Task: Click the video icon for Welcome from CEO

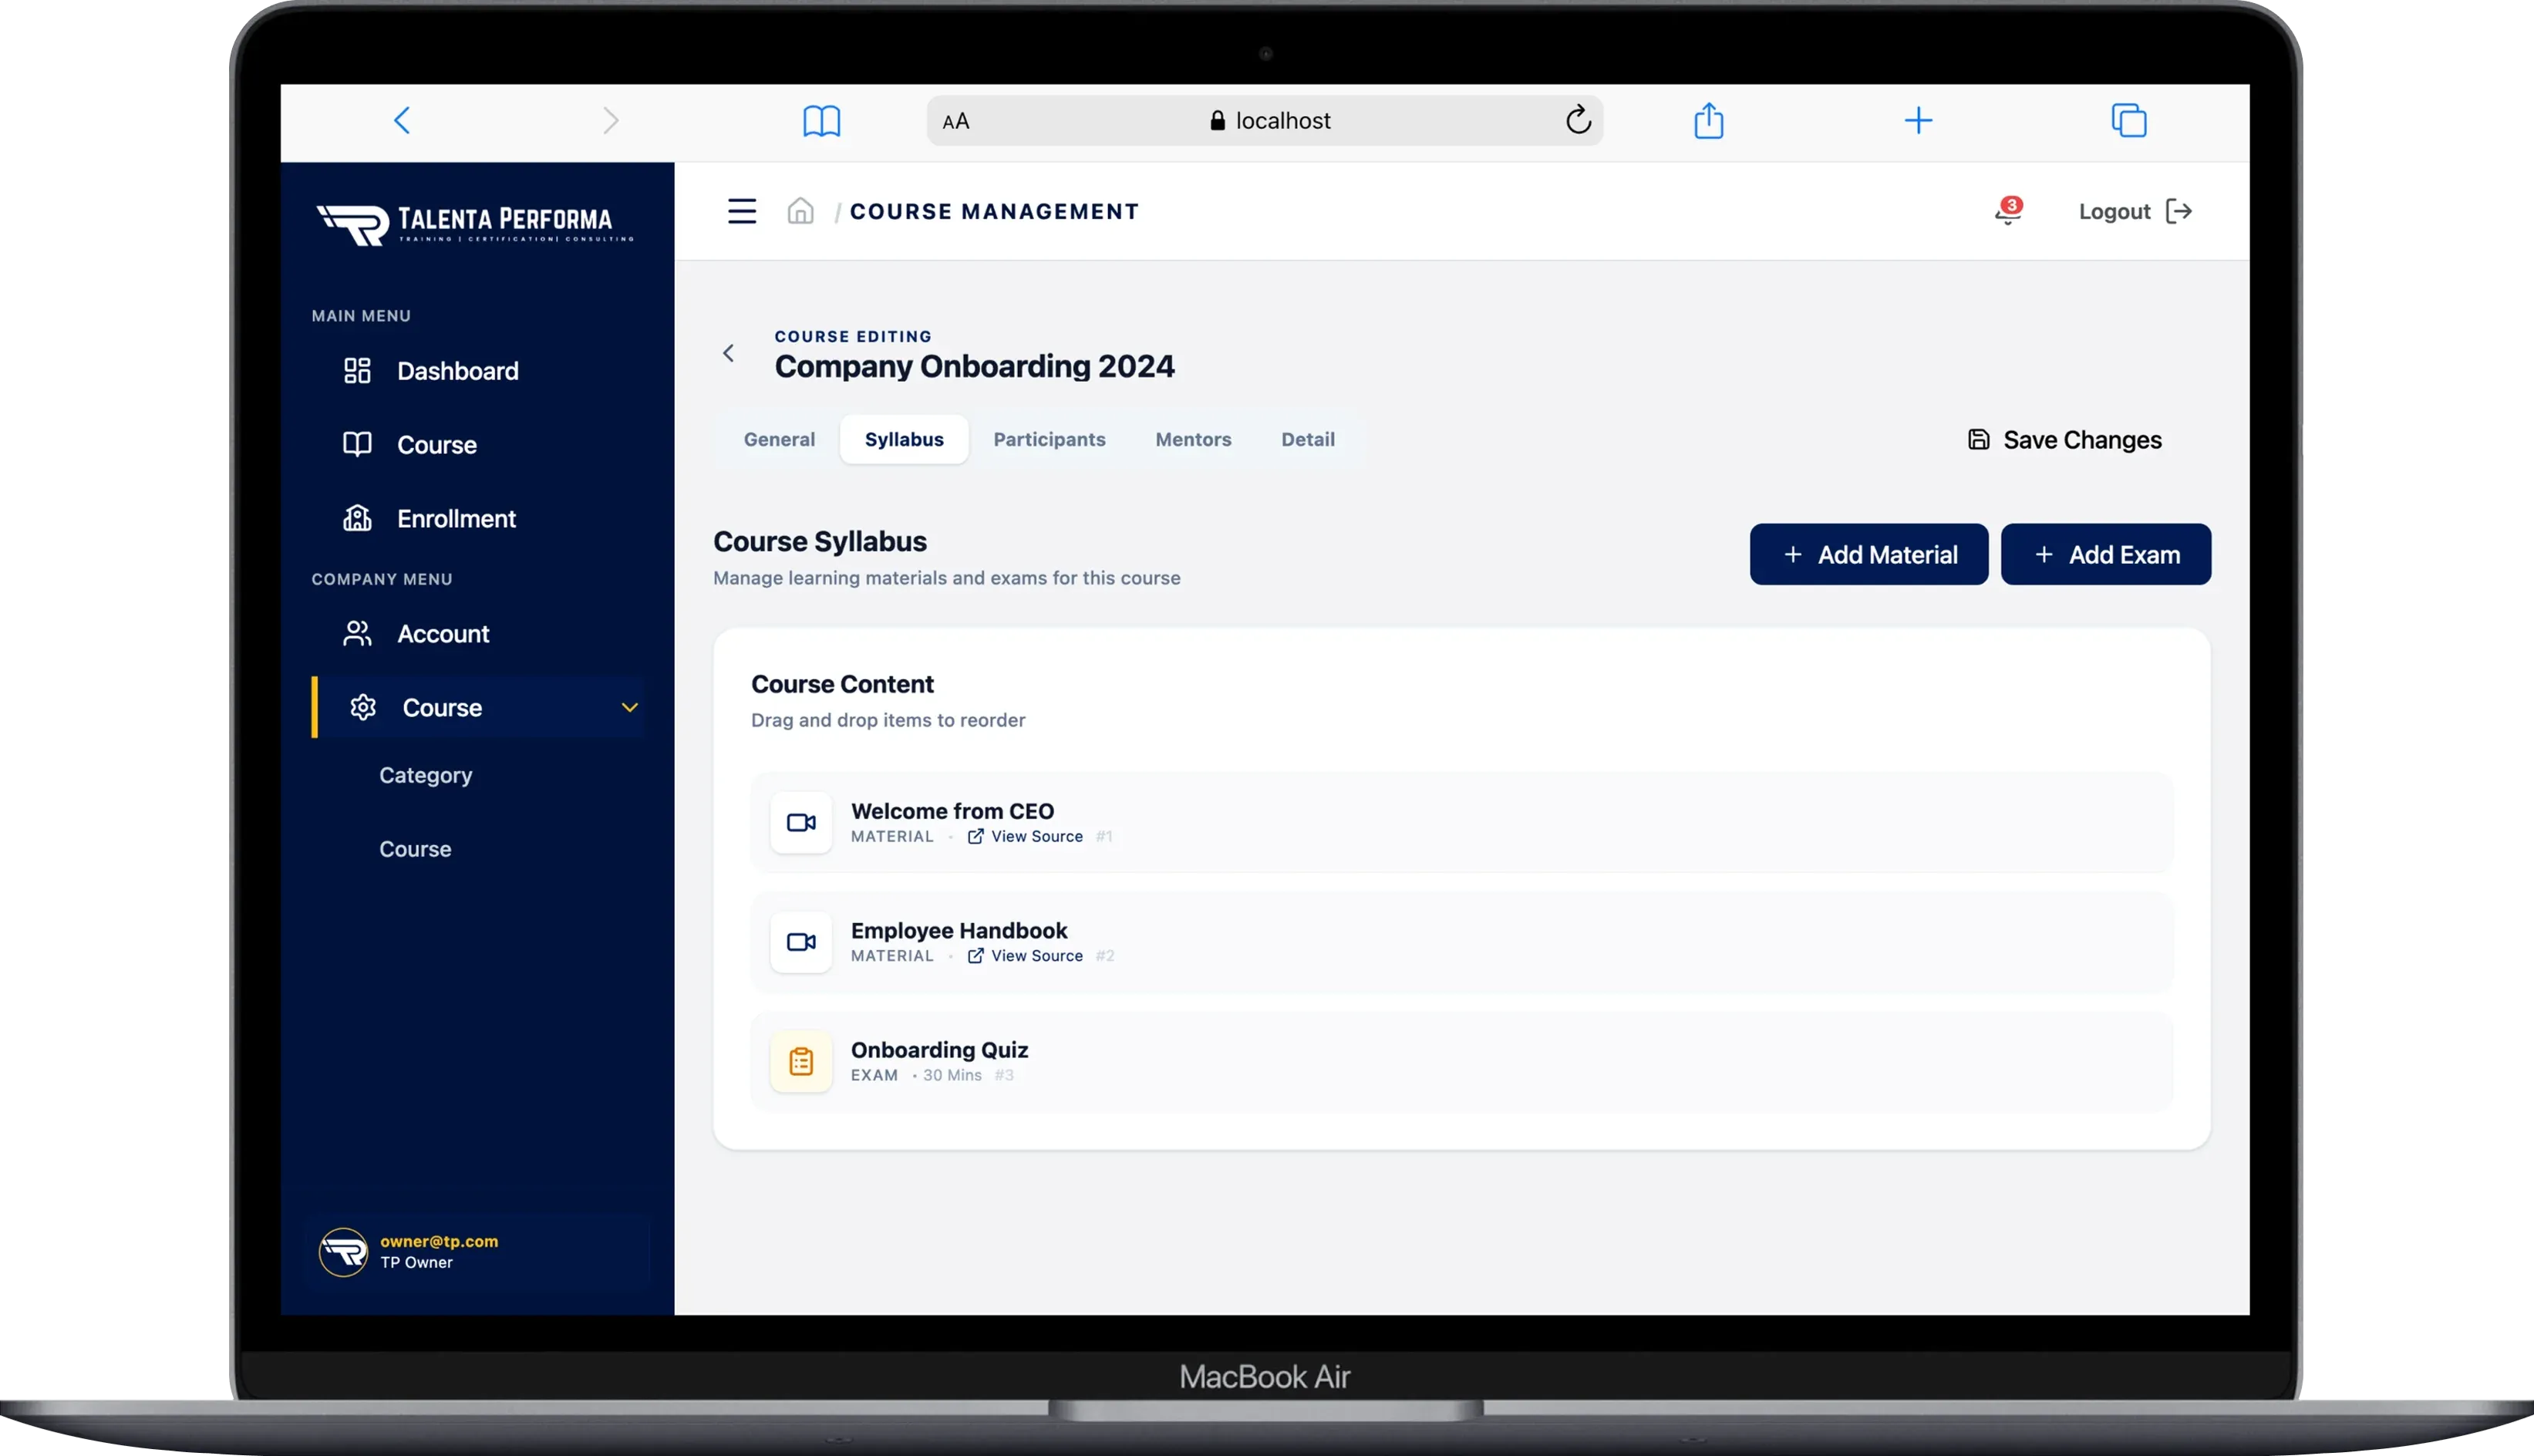Action: (x=800, y=822)
